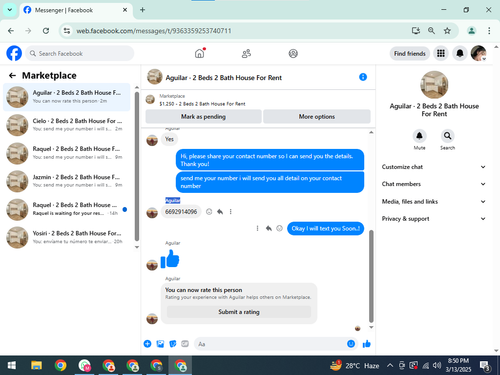Open the Aguilar conversation in the list

[67, 97]
